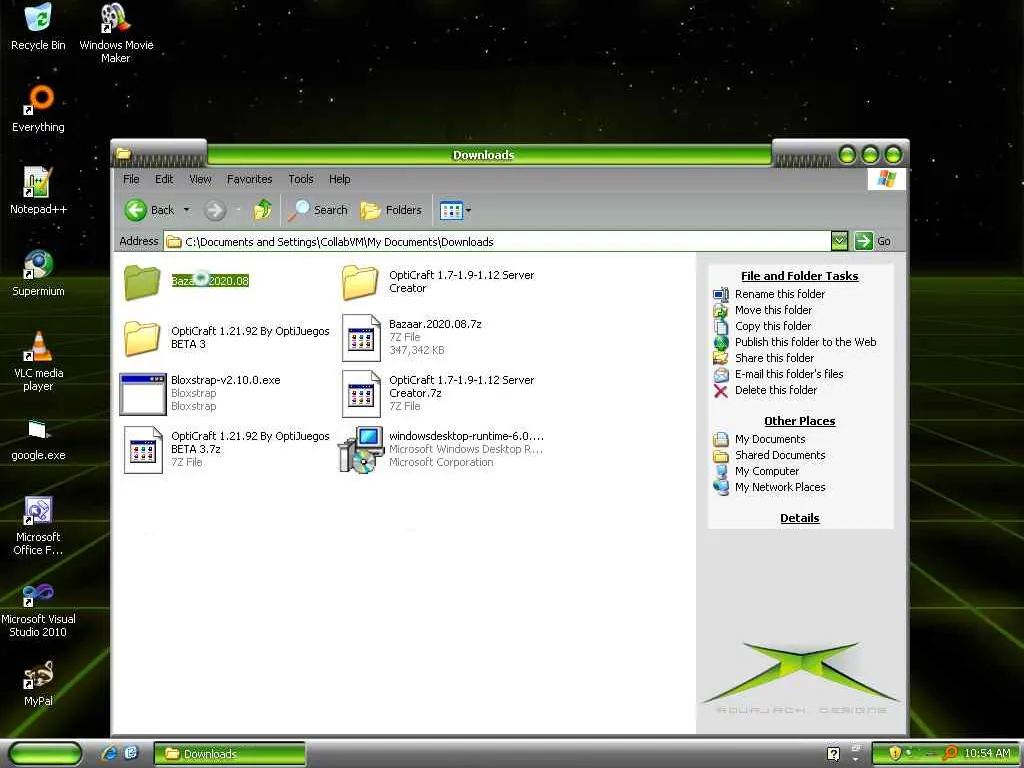
Task: Click the Forward arrow button
Action: 215,210
